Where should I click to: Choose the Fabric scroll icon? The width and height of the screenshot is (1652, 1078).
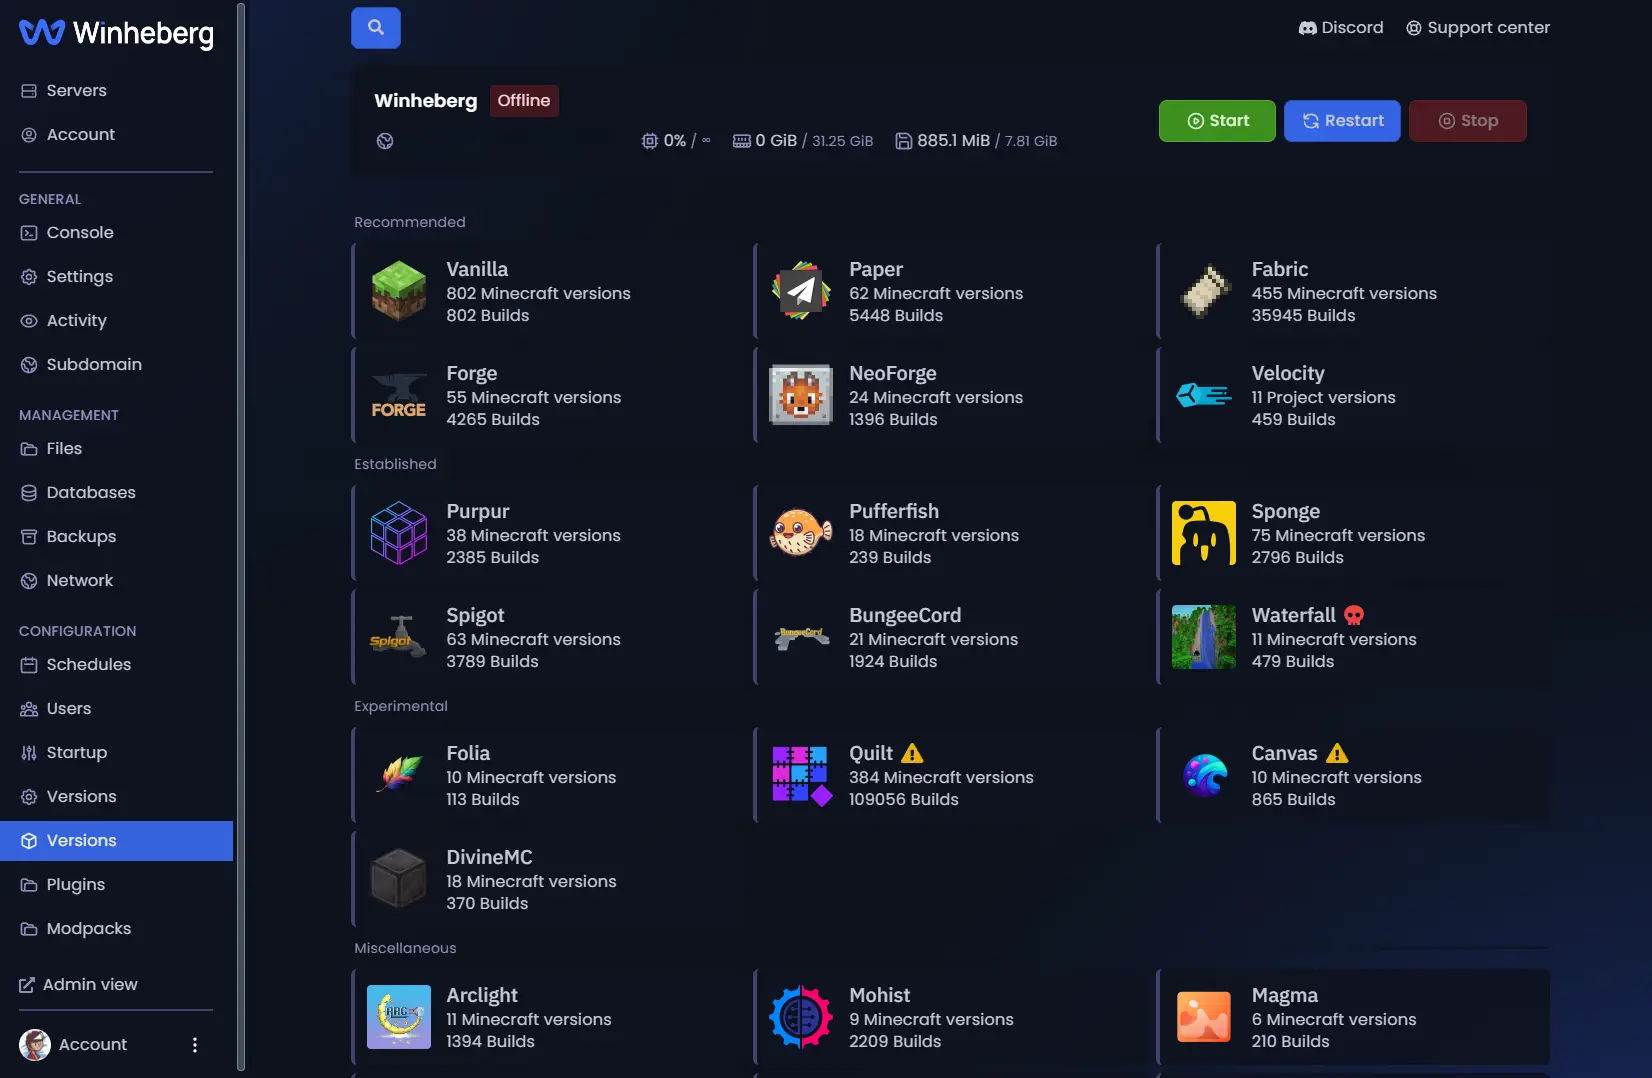click(x=1204, y=291)
